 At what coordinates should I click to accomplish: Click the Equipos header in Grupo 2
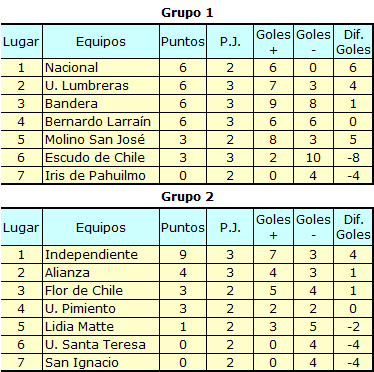coord(101,228)
